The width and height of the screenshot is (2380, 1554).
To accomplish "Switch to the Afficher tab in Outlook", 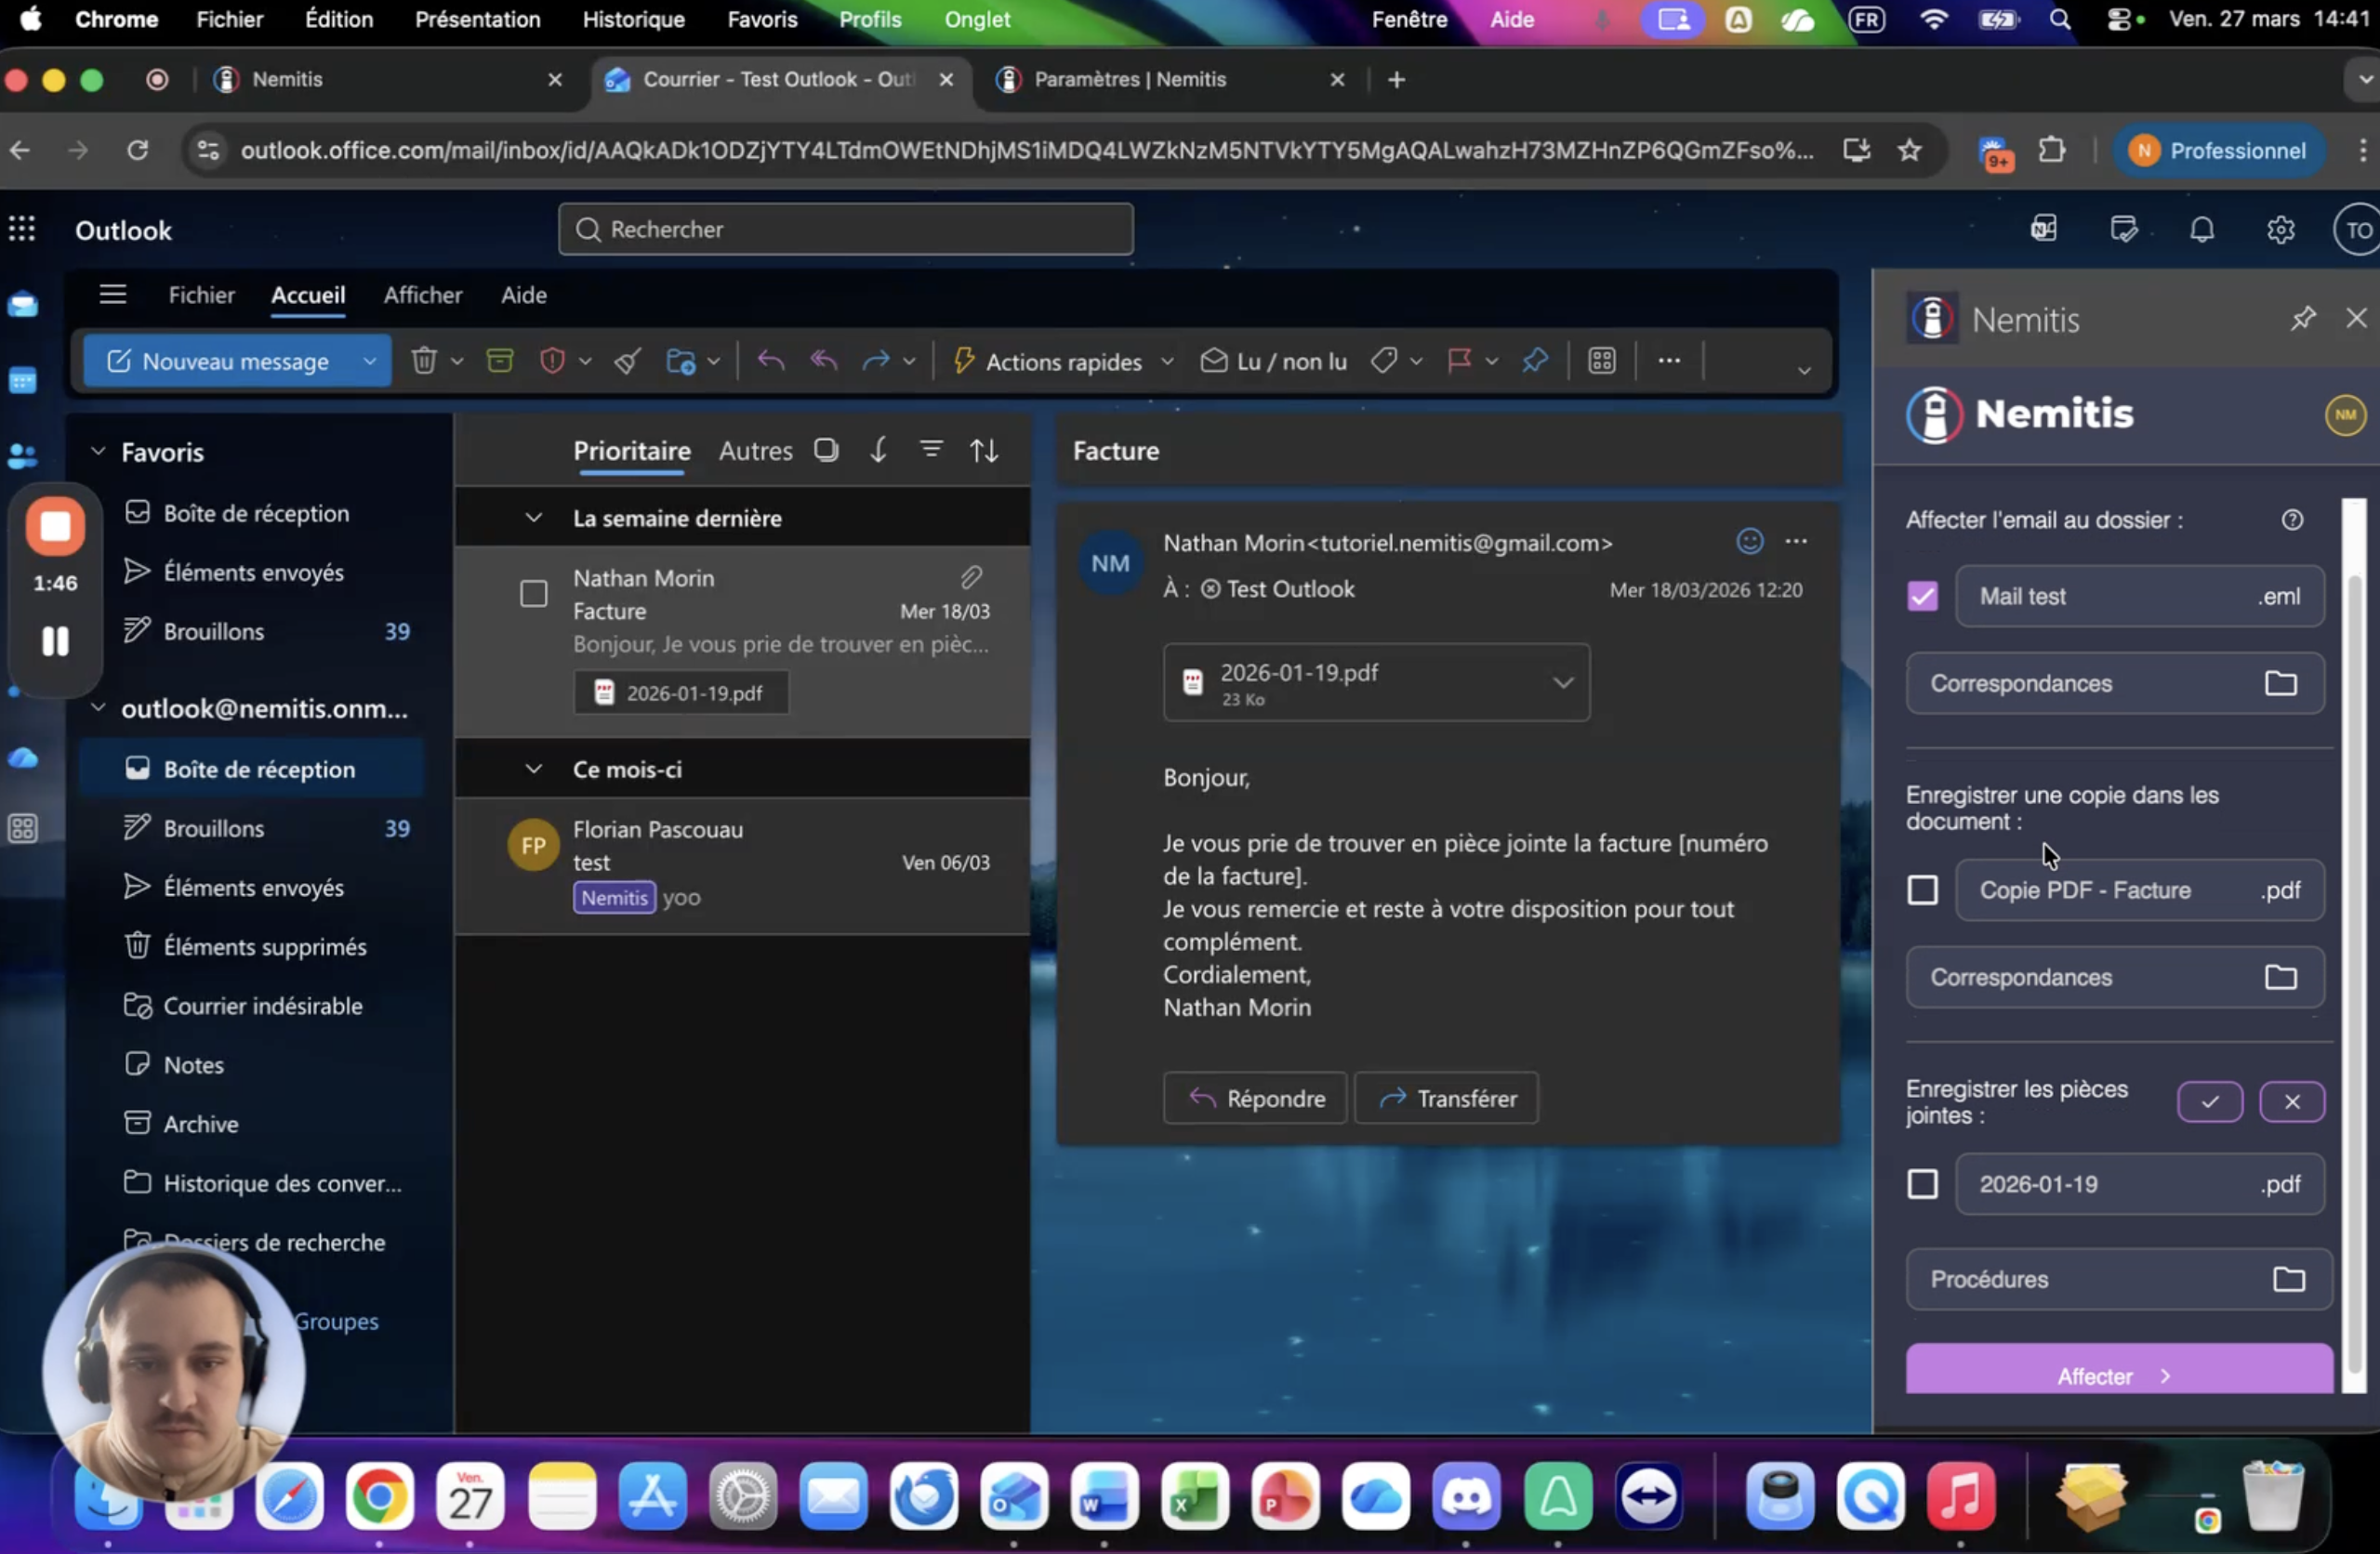I will pos(423,295).
